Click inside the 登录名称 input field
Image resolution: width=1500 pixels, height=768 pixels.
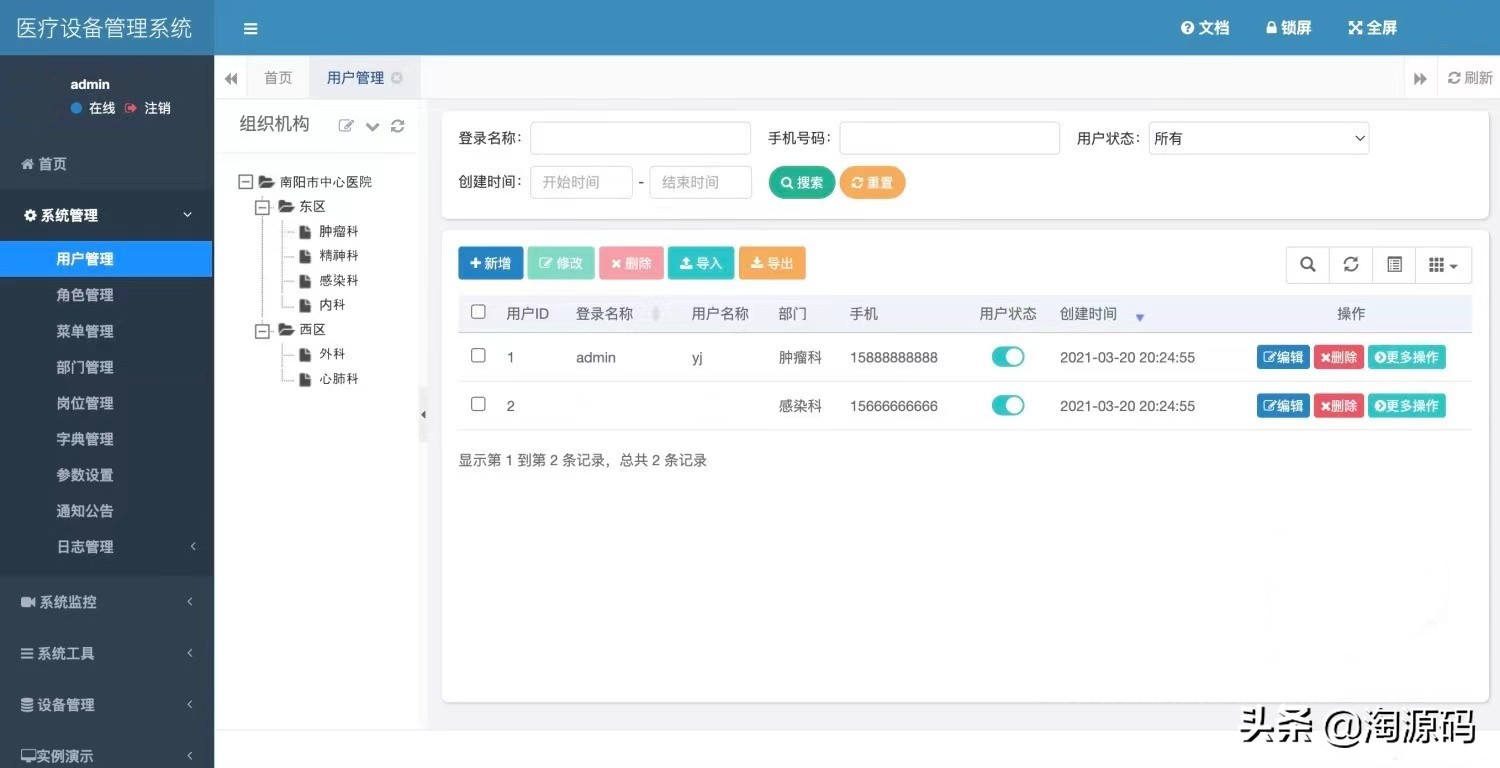(640, 138)
